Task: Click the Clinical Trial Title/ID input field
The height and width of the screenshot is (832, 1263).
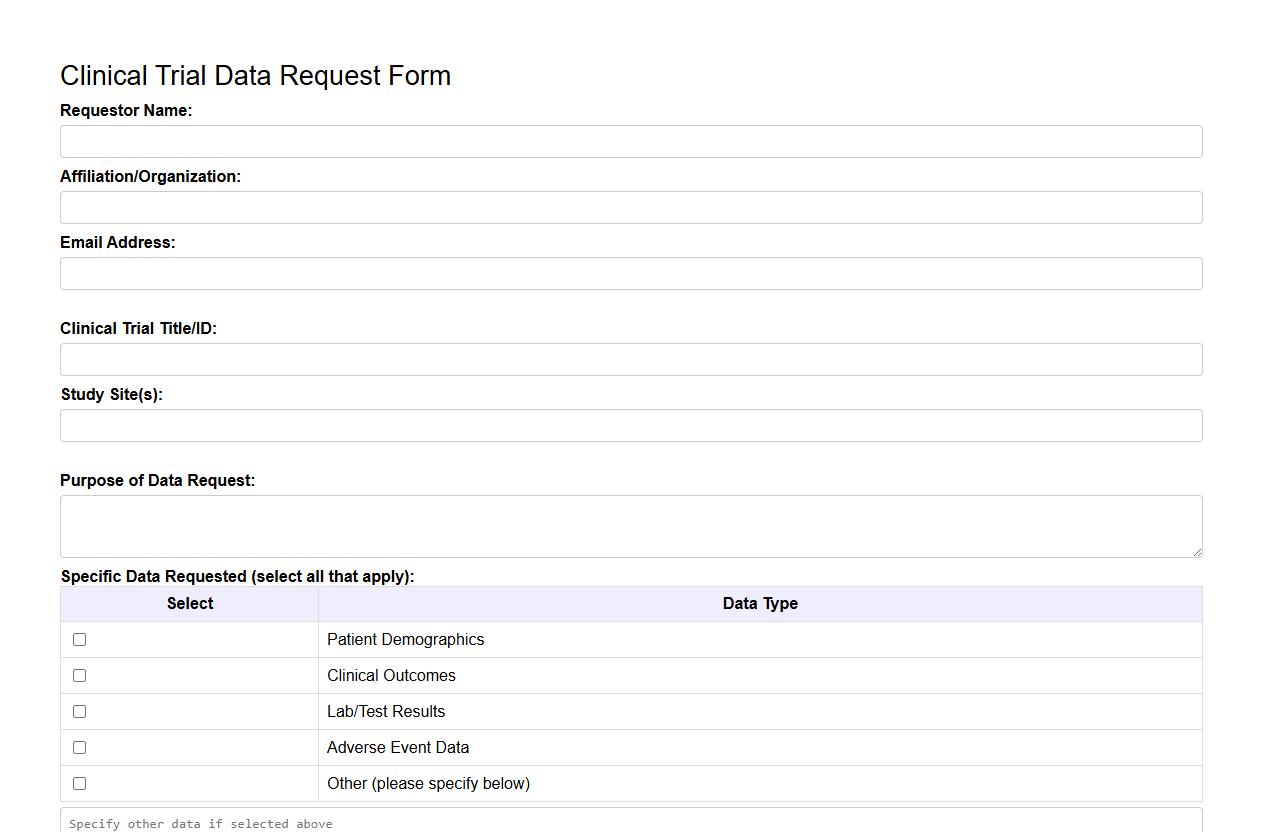Action: point(631,359)
